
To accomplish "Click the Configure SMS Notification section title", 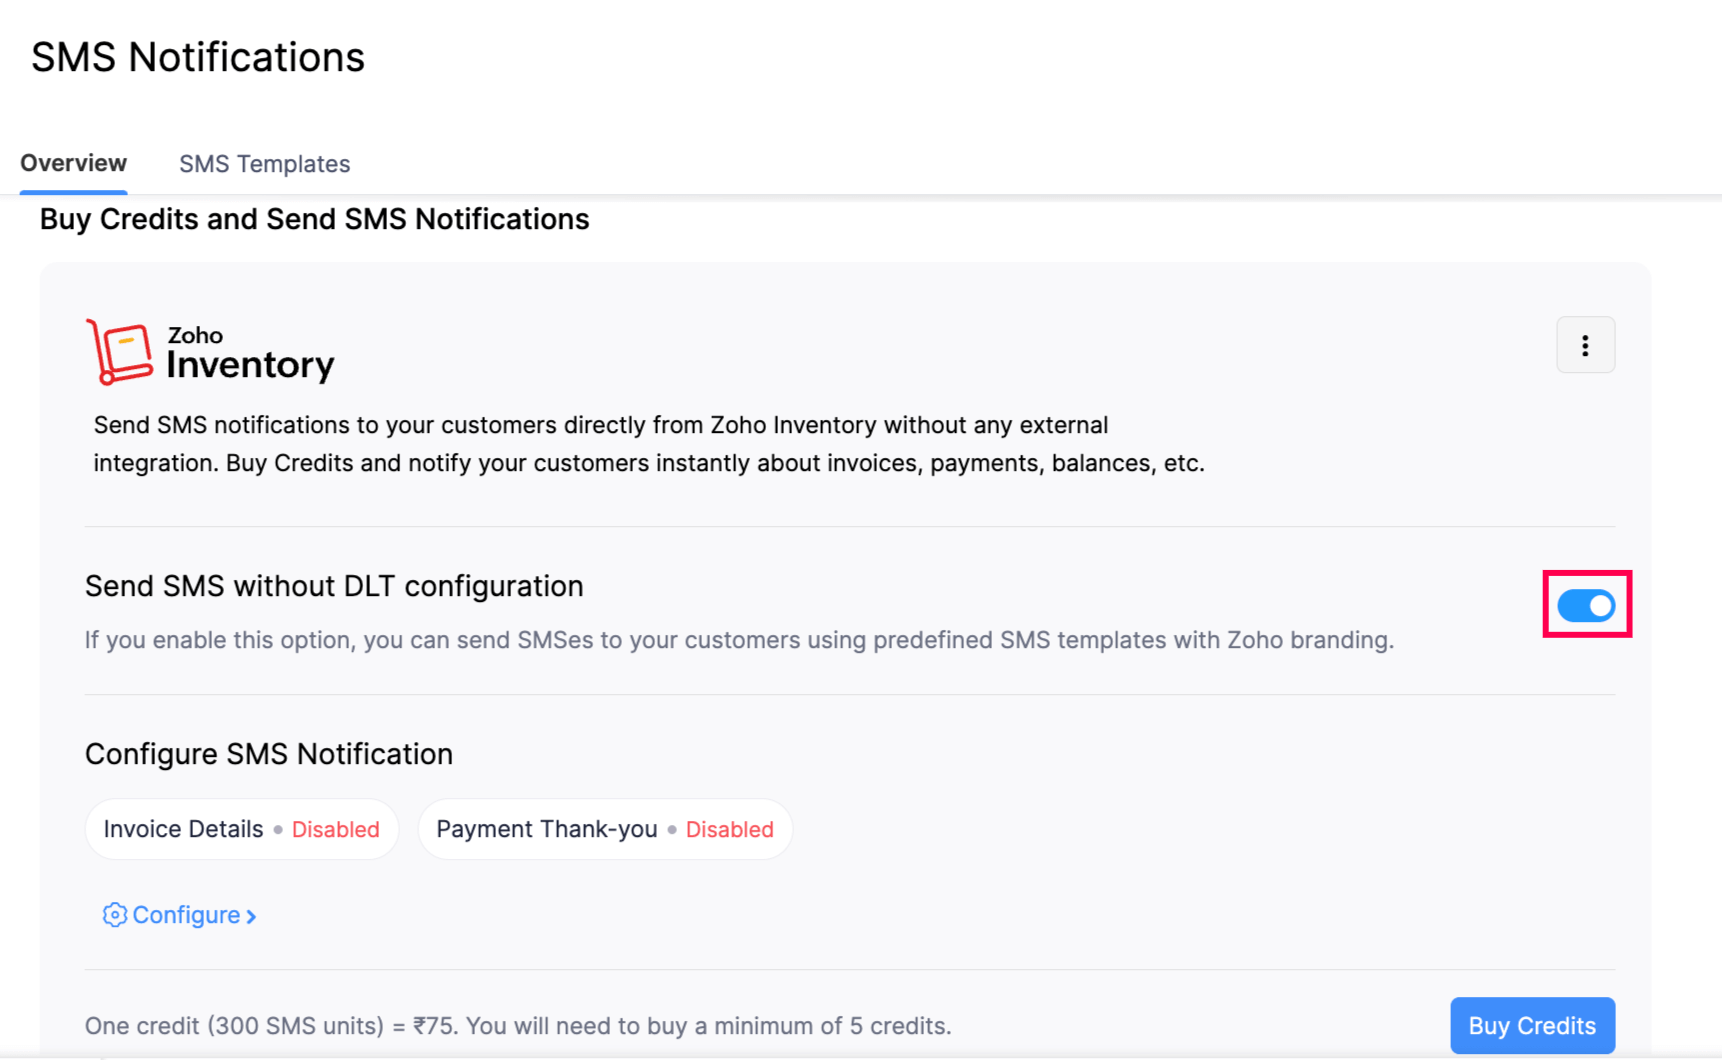I will pos(269,753).
